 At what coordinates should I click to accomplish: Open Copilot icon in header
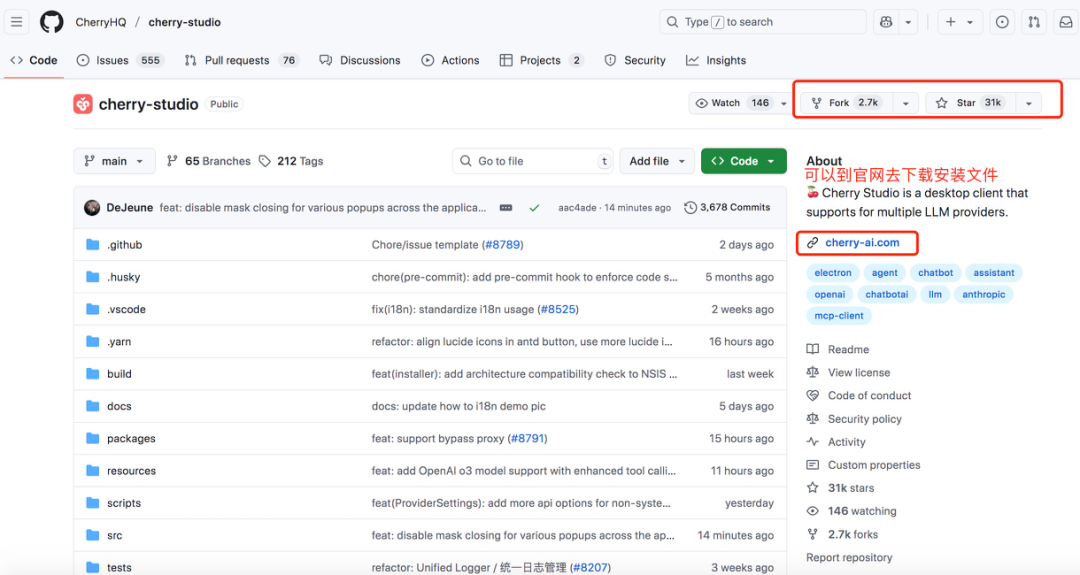[886, 22]
